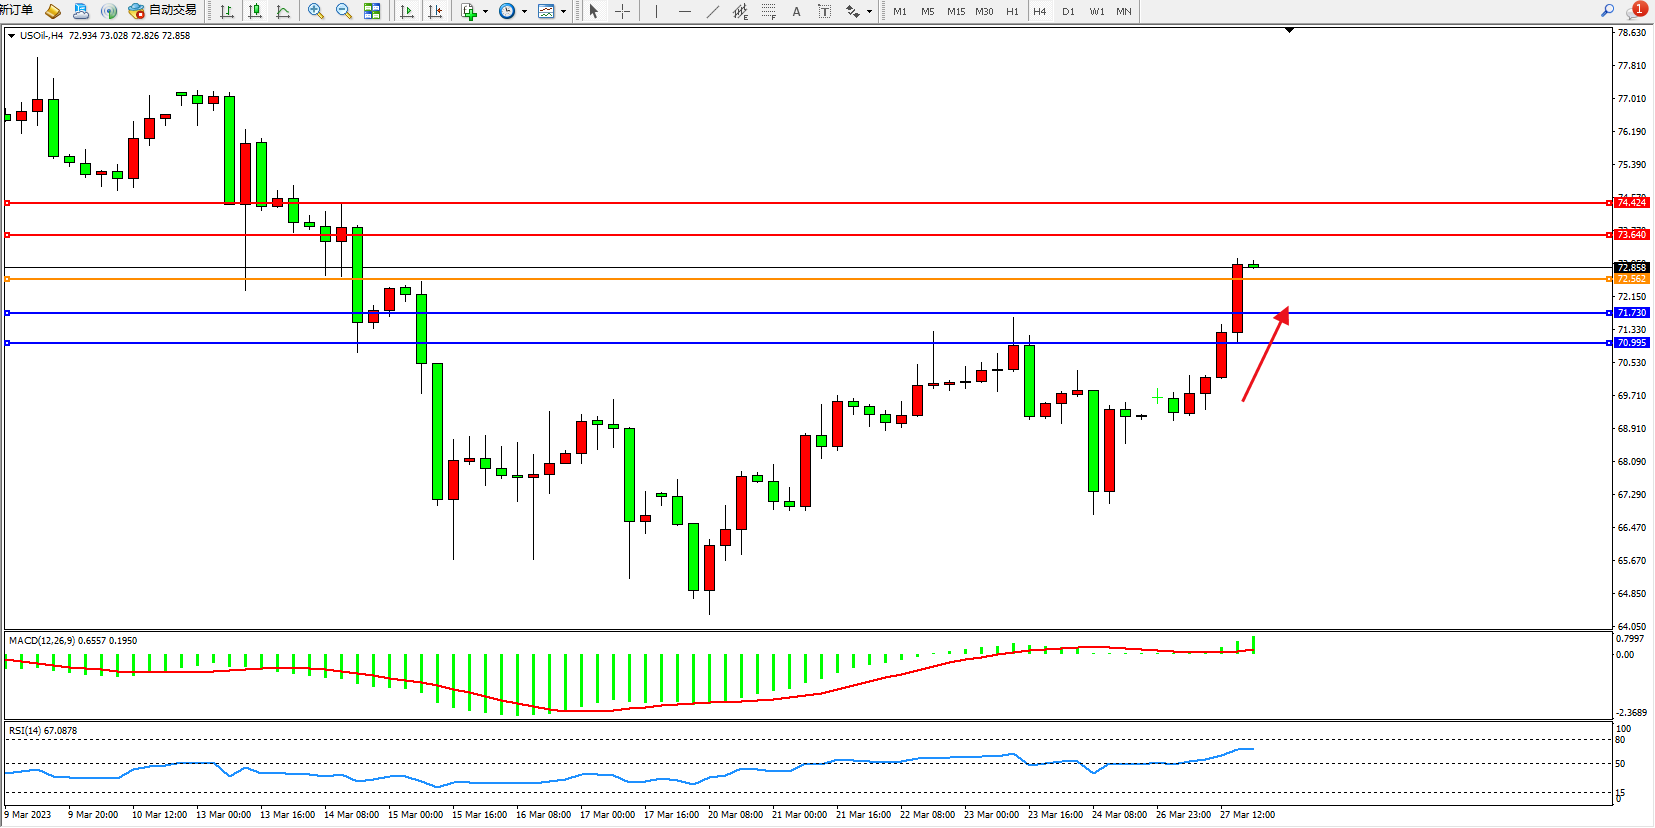Open the search magnifier in top right
The height and width of the screenshot is (828, 1655).
[1607, 10]
